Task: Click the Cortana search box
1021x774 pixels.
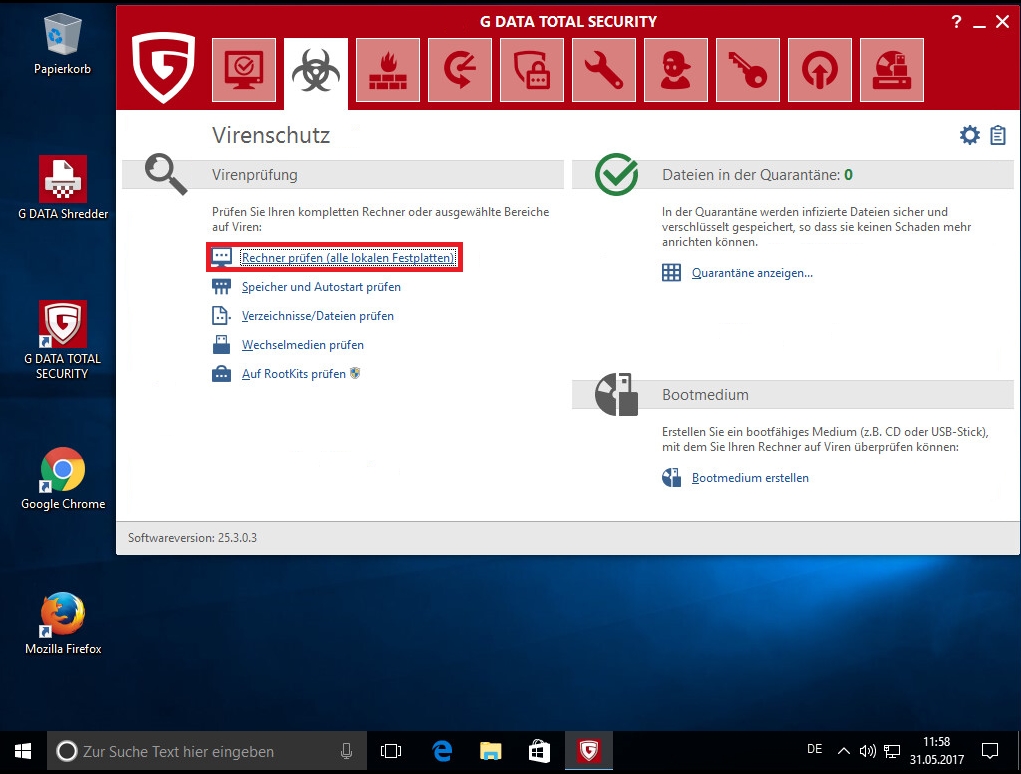Action: 206,751
